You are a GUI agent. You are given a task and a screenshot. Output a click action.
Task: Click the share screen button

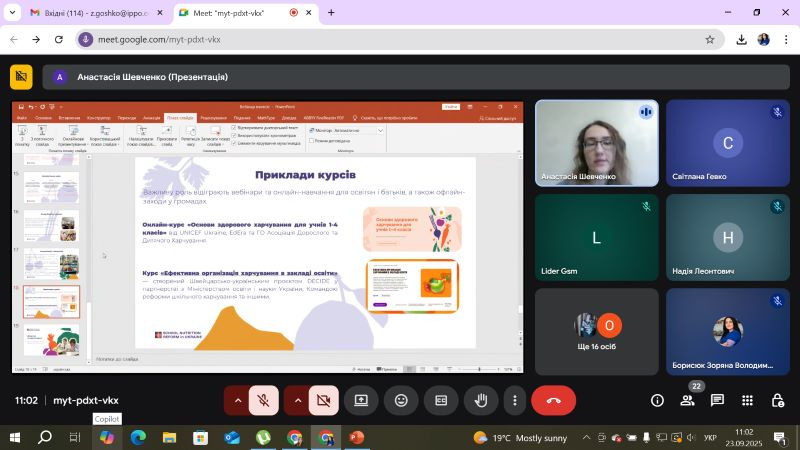tap(361, 400)
